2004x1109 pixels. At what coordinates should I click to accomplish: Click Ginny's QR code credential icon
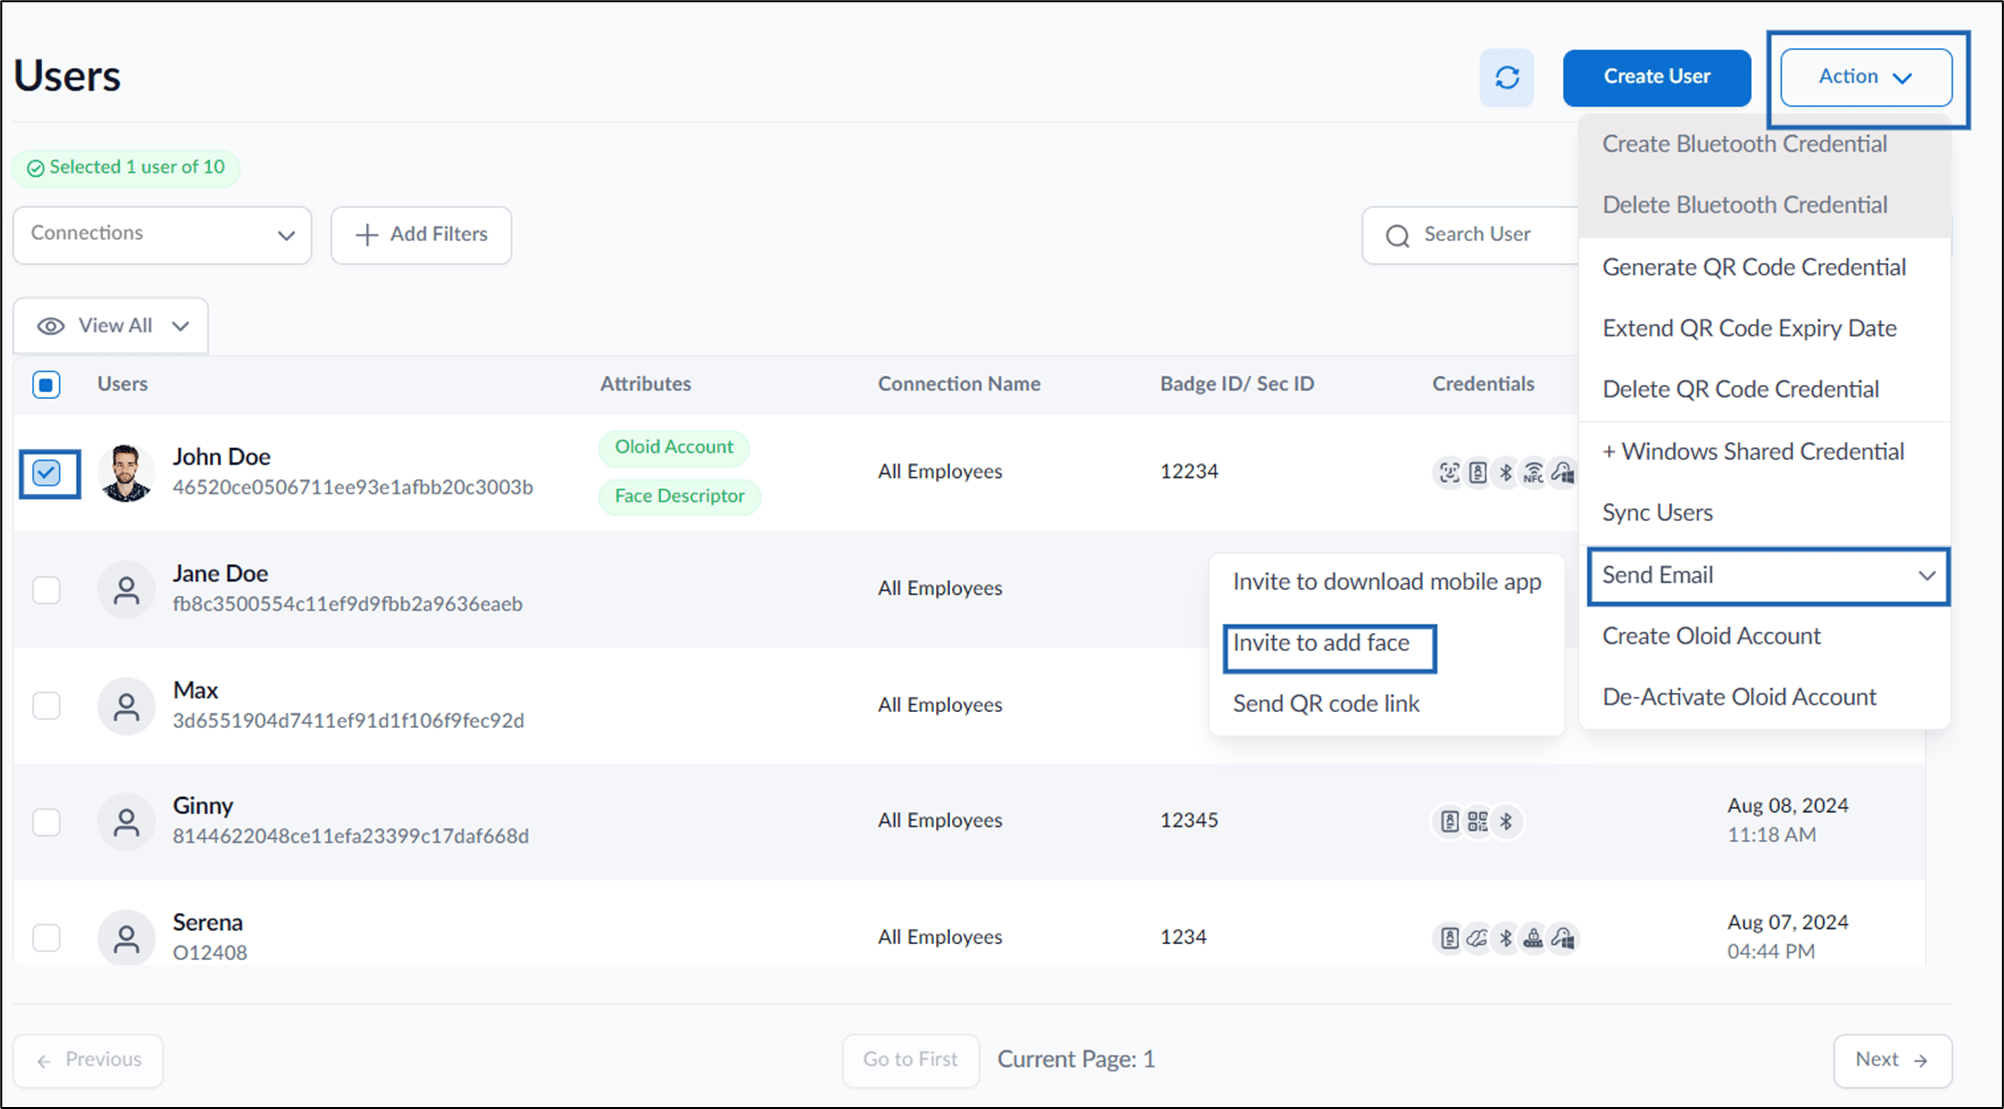[x=1477, y=822]
